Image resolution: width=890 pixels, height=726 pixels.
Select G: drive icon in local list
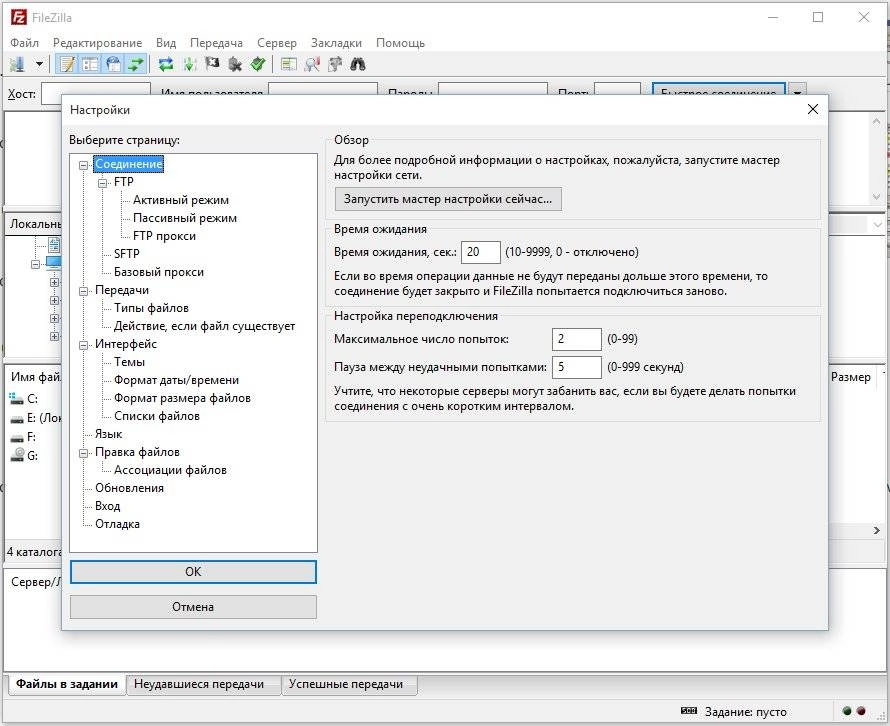click(18, 455)
